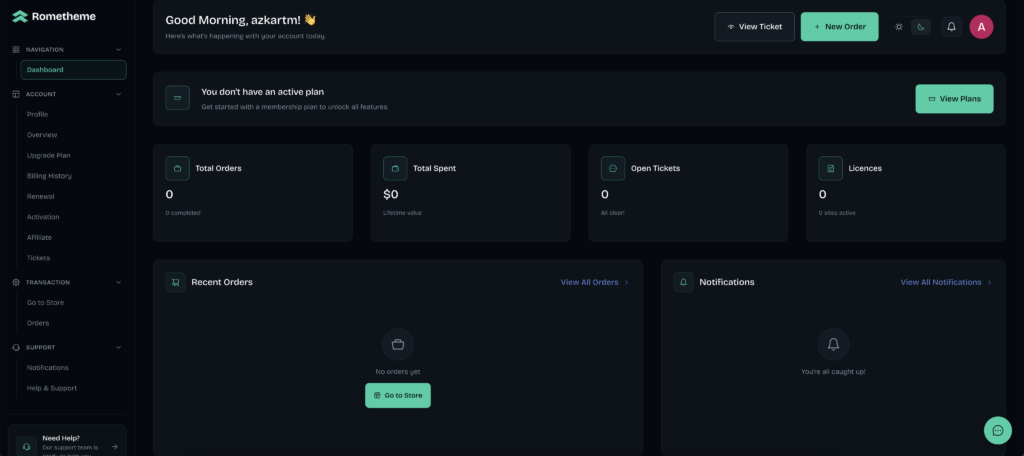Image resolution: width=1024 pixels, height=456 pixels.
Task: Click the Total Orders card icon
Action: tap(178, 169)
